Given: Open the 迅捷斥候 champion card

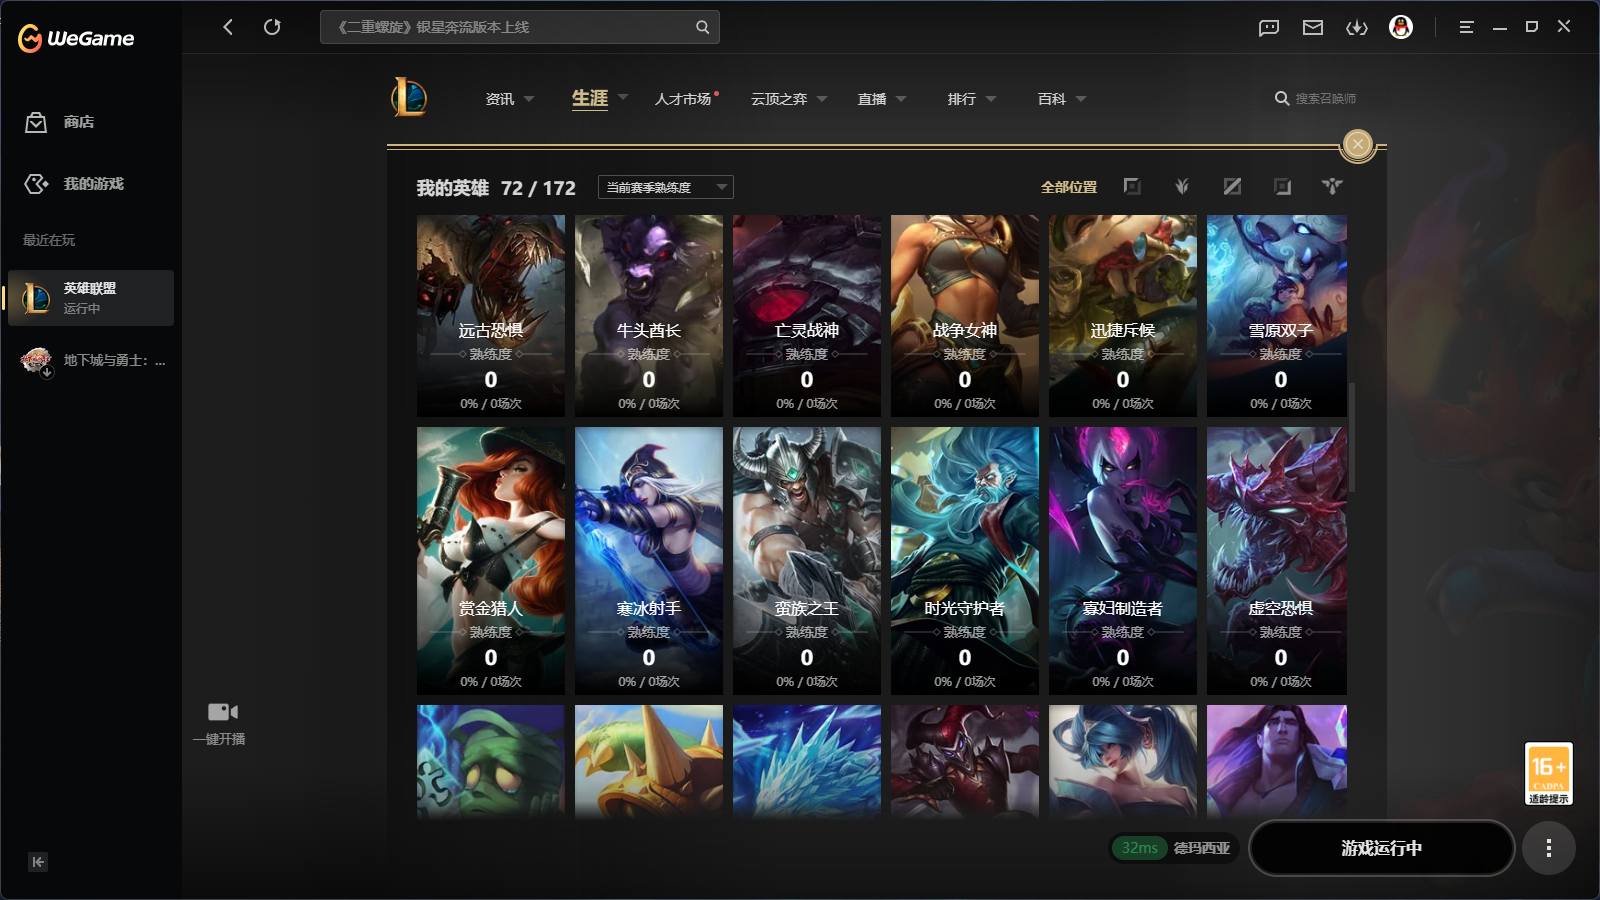Looking at the screenshot, I should point(1123,316).
